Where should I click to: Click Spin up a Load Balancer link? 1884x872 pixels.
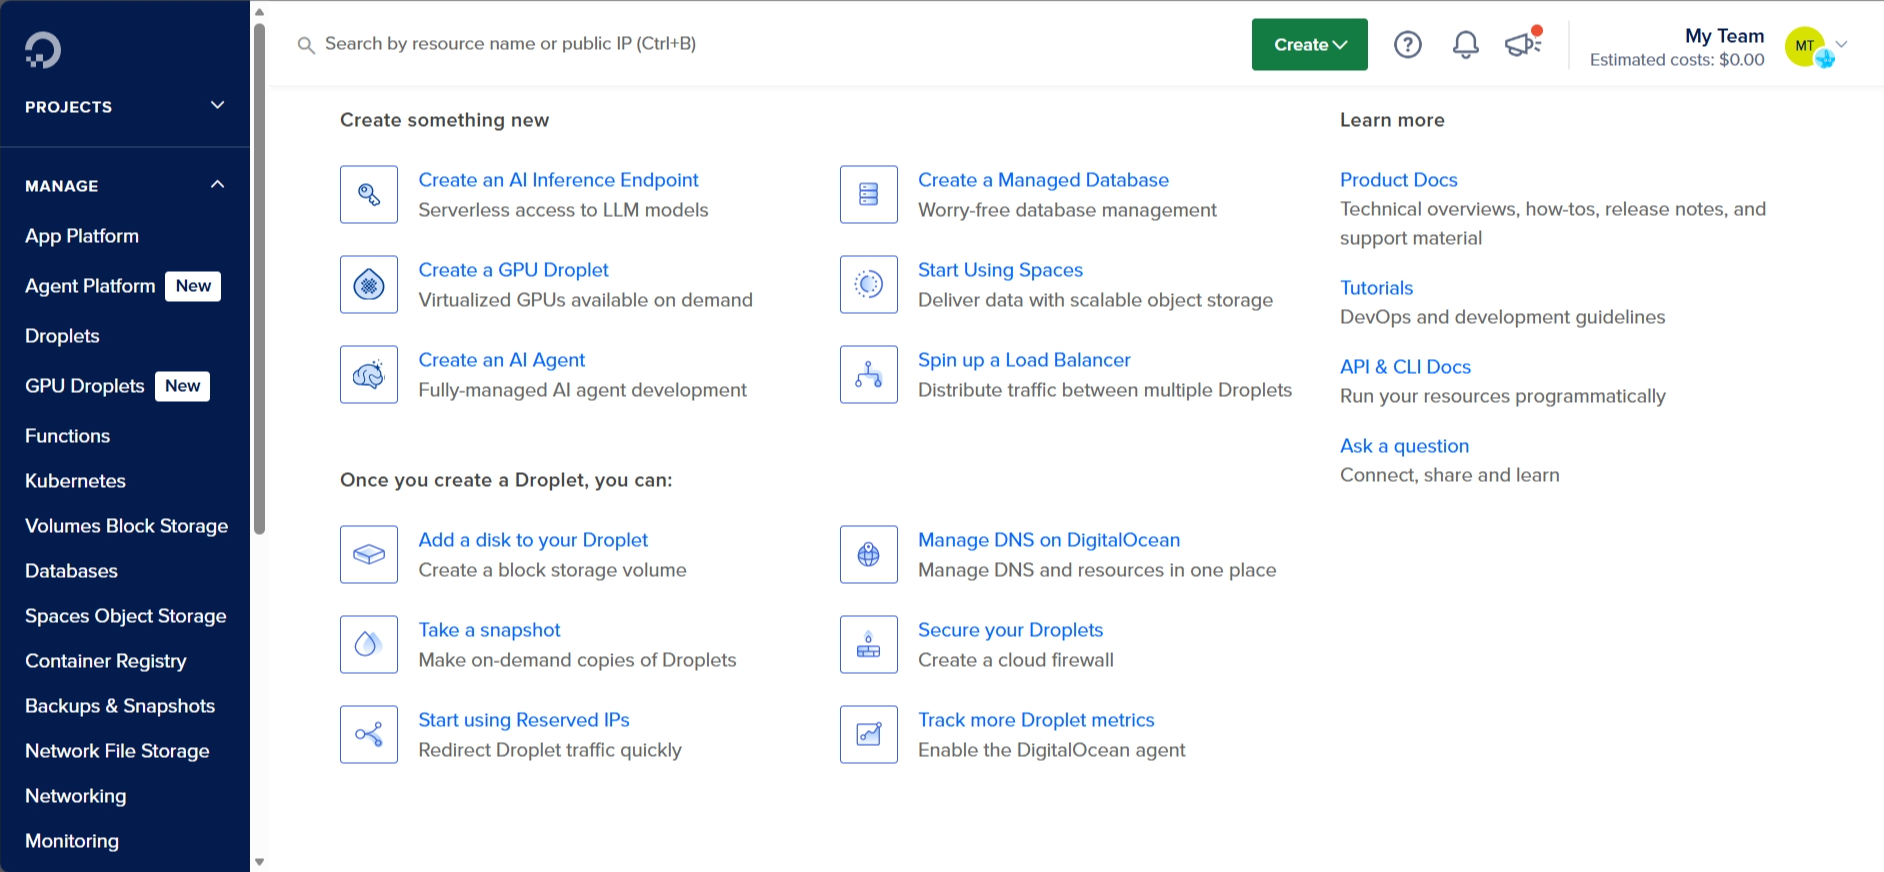1024,360
